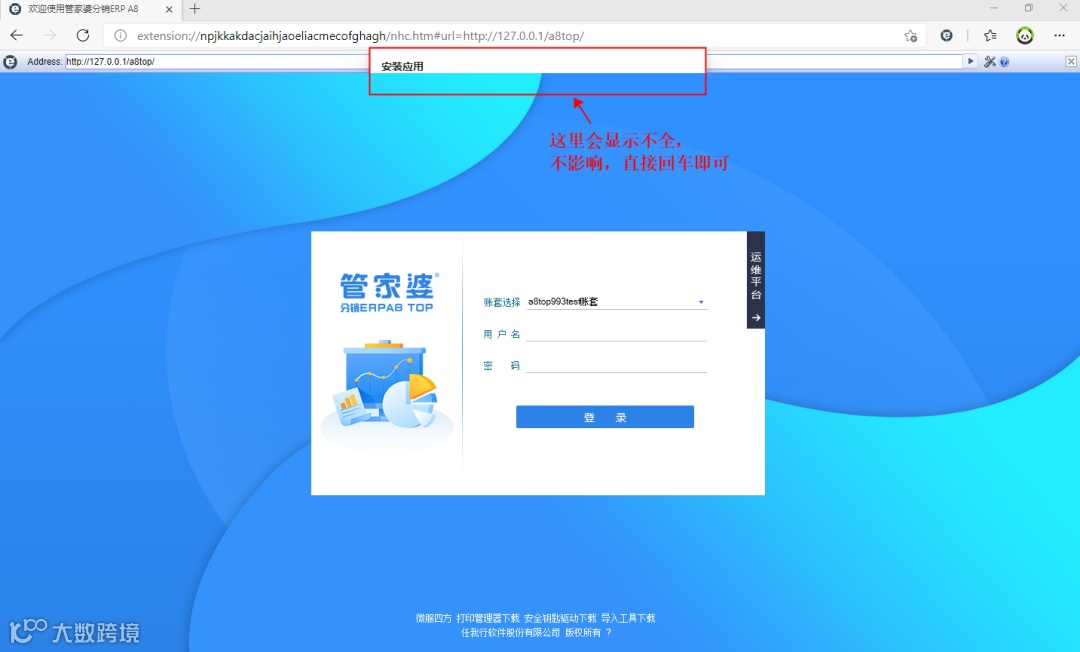The image size is (1080, 652).
Task: Open browser settings and more menu
Action: (x=1059, y=35)
